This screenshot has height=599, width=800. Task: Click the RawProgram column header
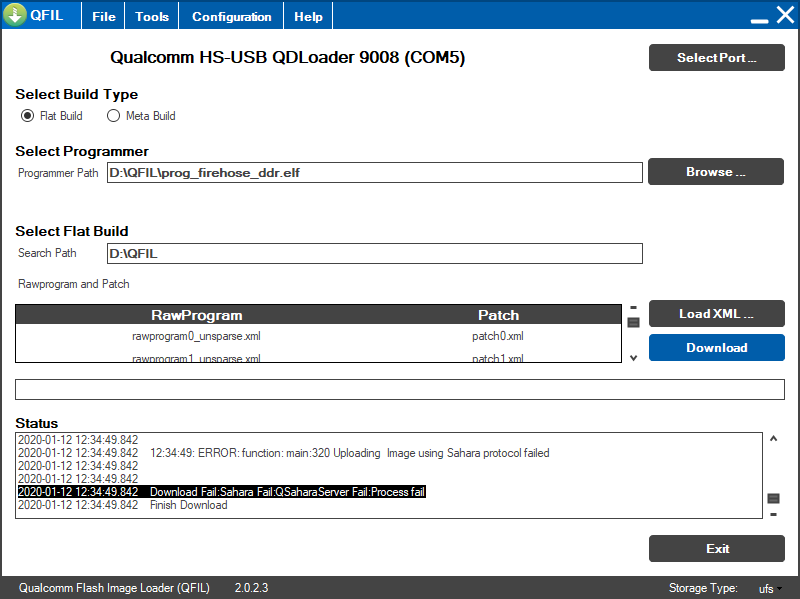point(196,315)
